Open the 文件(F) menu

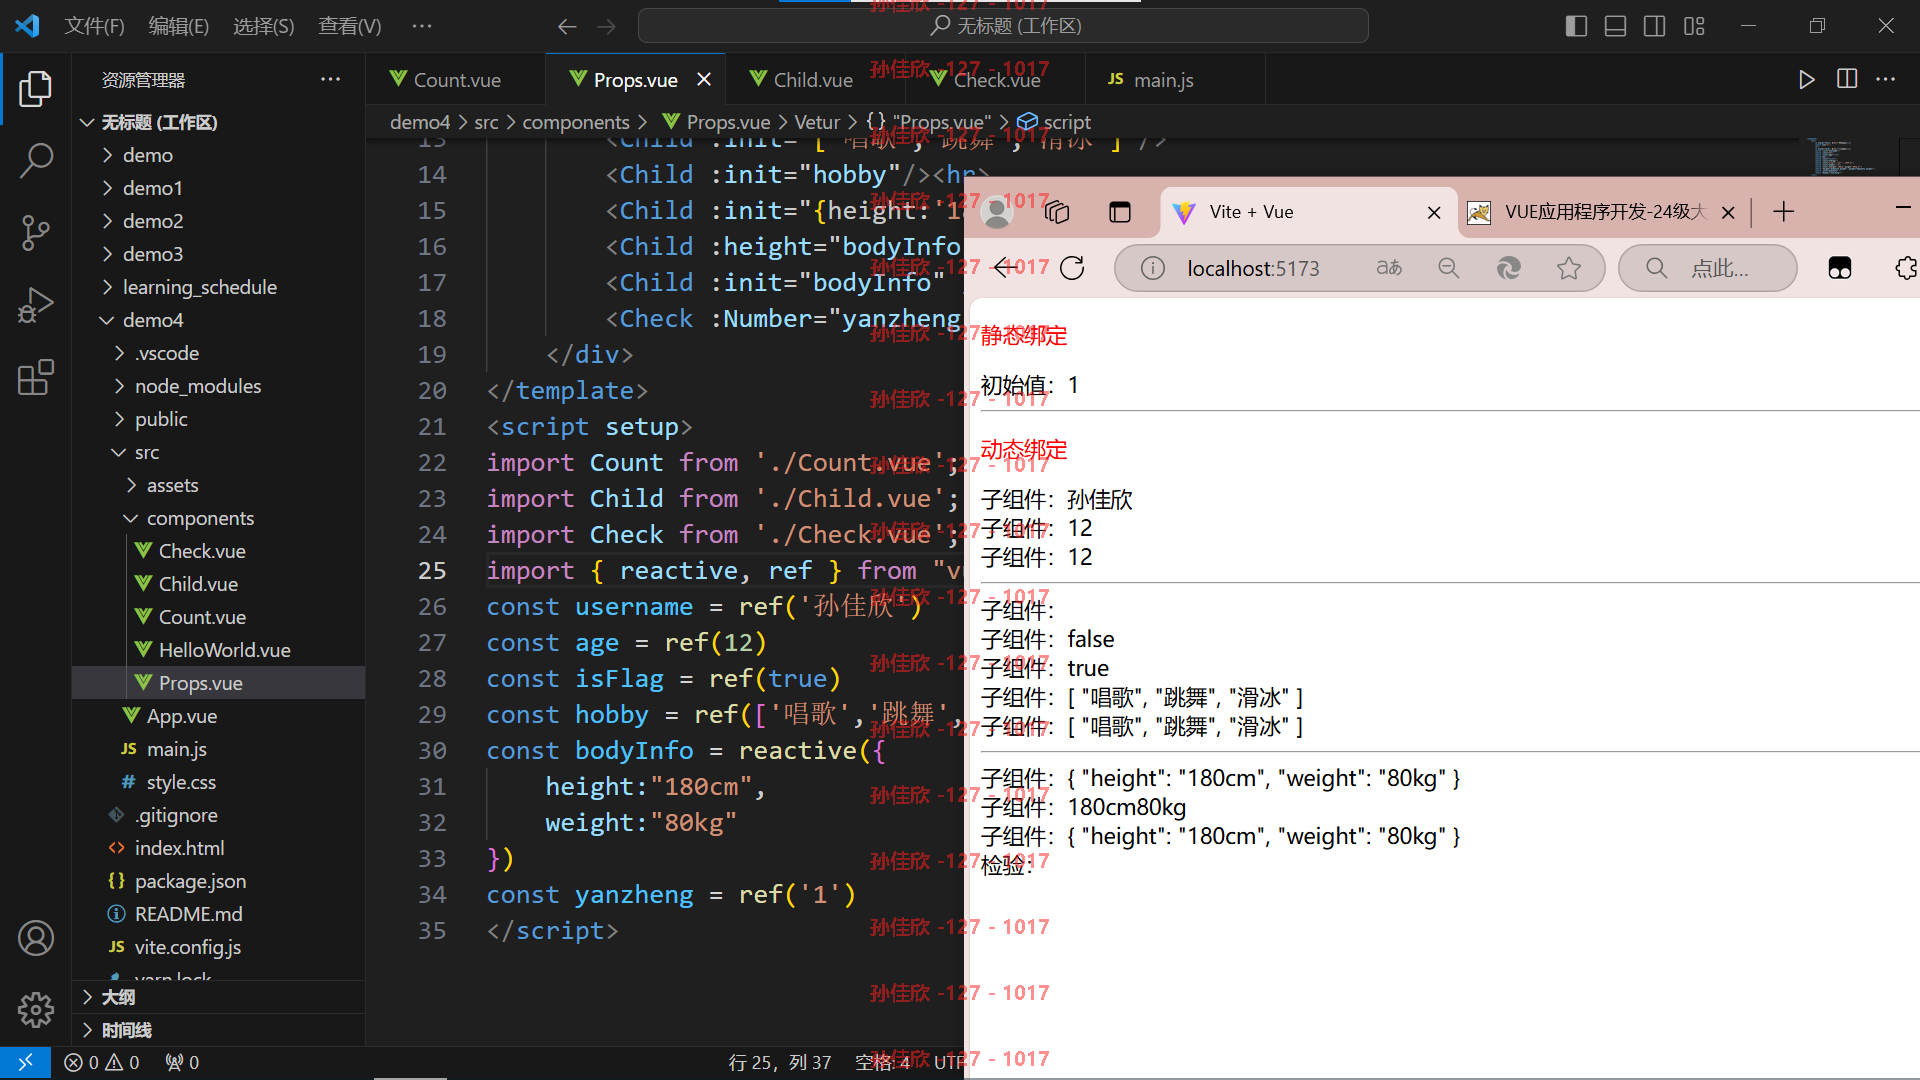tap(95, 26)
